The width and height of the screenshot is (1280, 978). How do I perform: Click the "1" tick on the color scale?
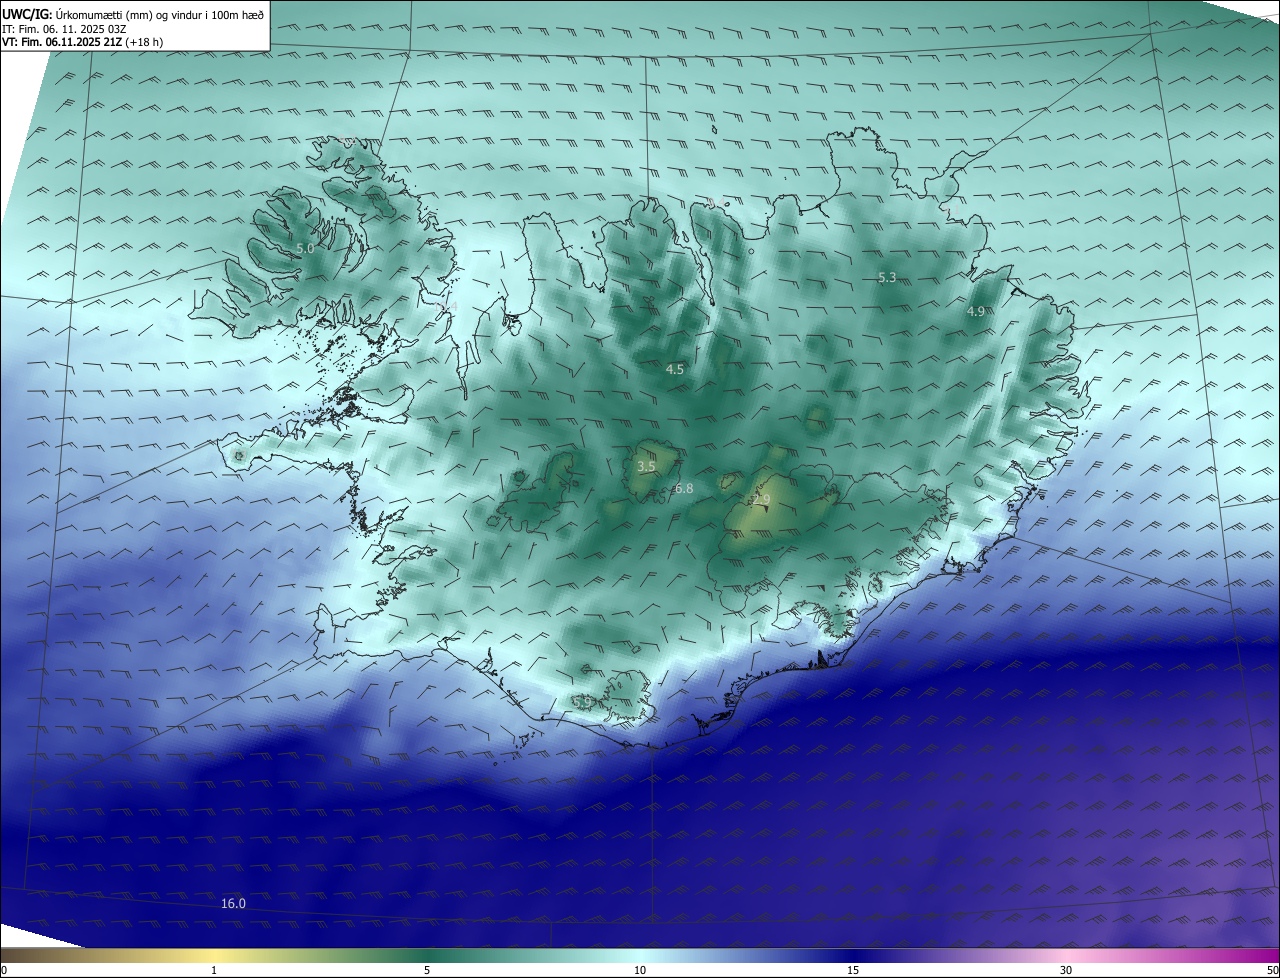tap(214, 970)
